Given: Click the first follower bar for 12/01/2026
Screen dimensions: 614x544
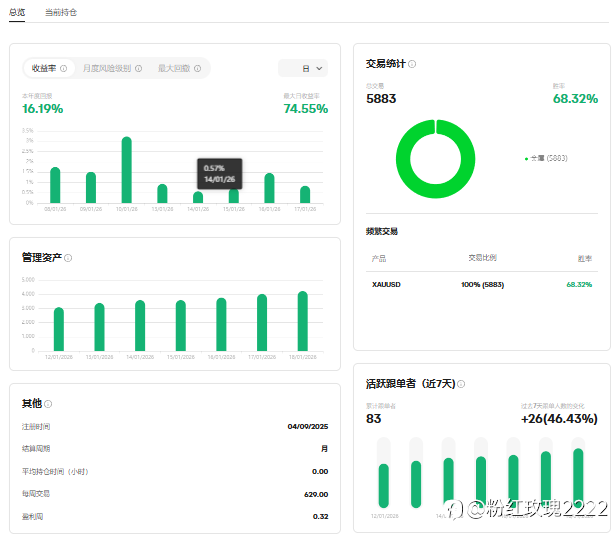Looking at the screenshot, I should 384,486.
